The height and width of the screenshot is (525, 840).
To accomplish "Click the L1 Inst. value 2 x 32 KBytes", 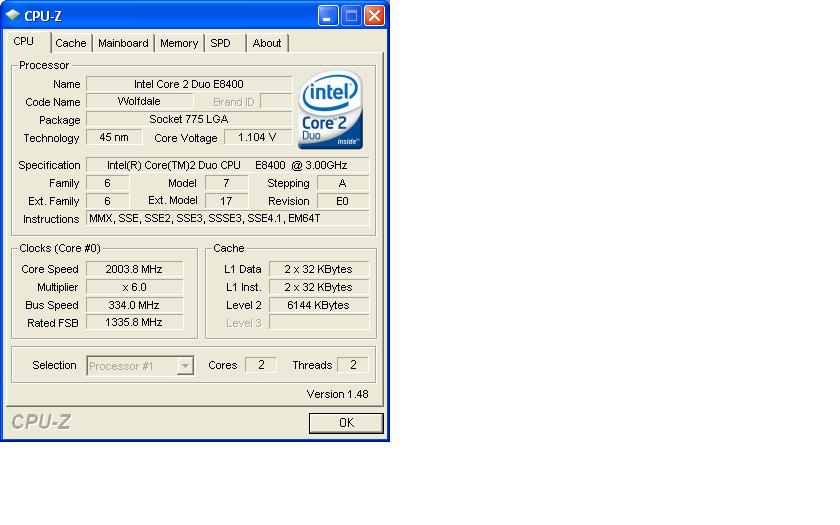I will tap(319, 287).
